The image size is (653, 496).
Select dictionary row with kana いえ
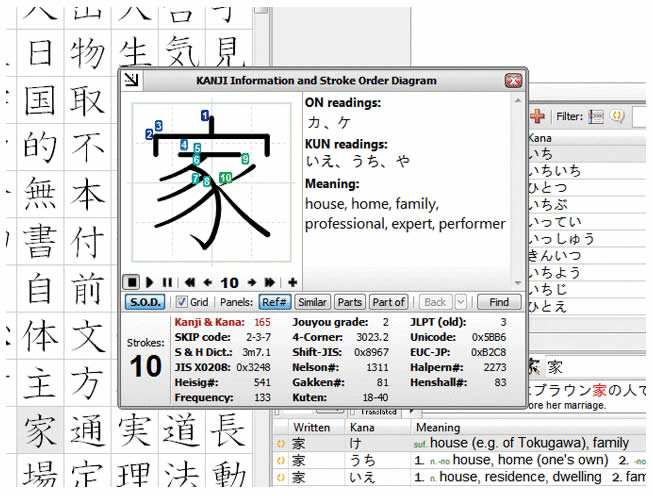tap(459, 477)
